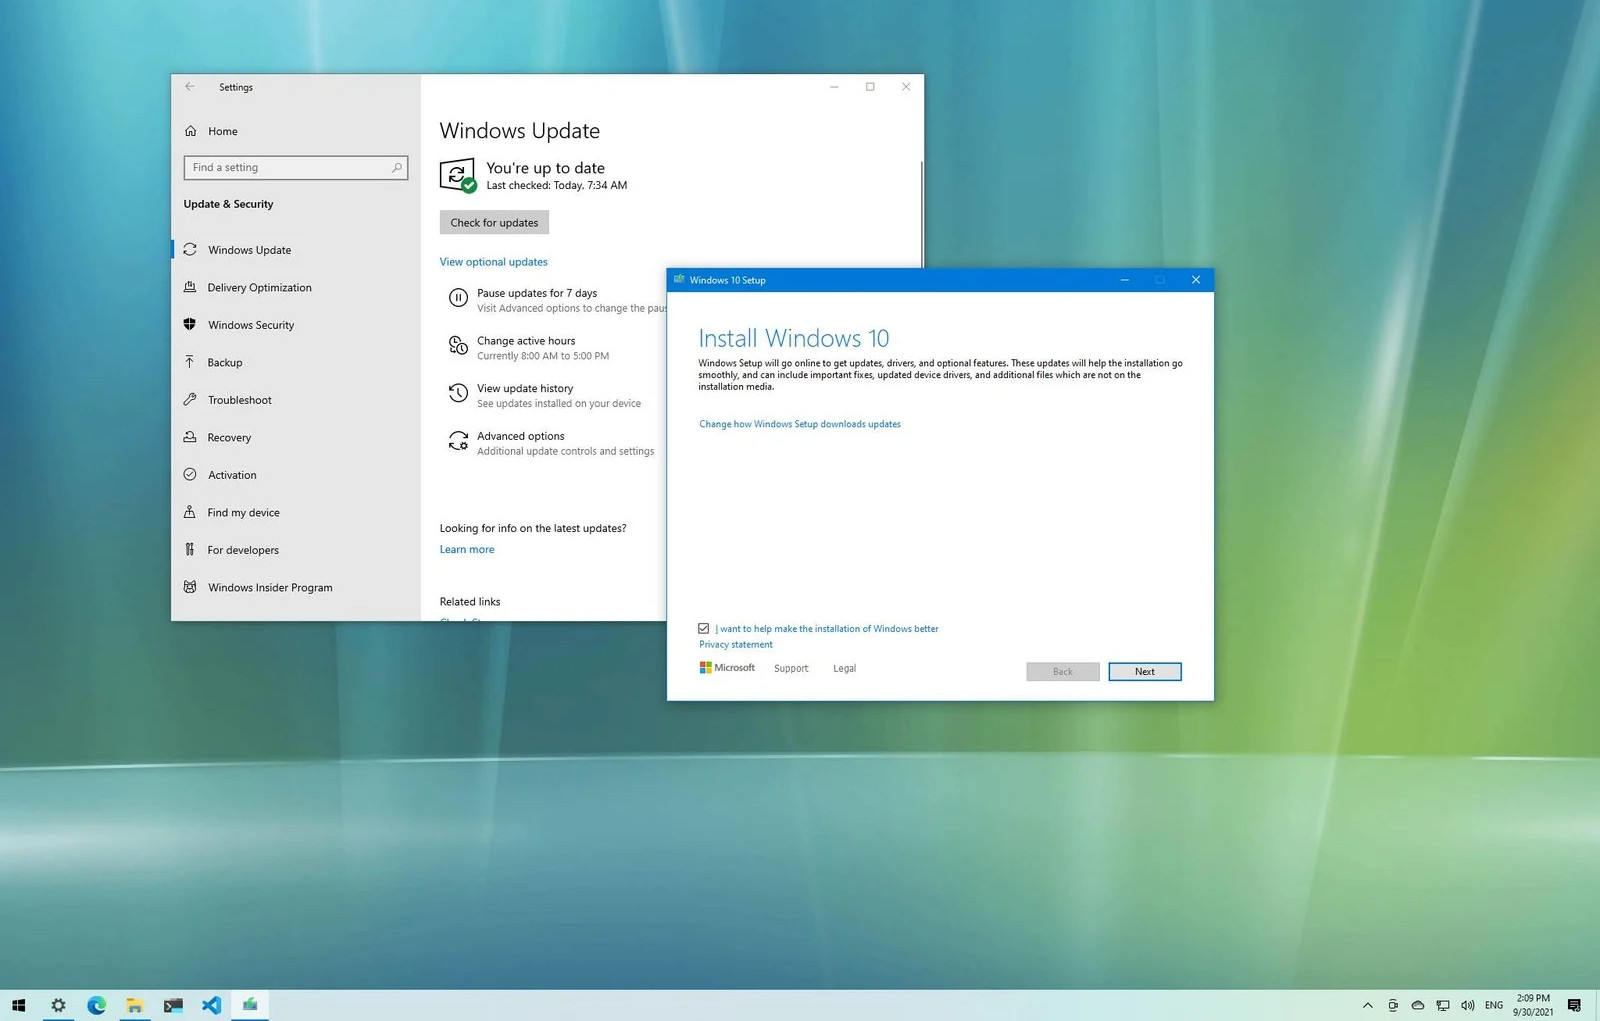Click the Find a setting search box

pyautogui.click(x=295, y=167)
